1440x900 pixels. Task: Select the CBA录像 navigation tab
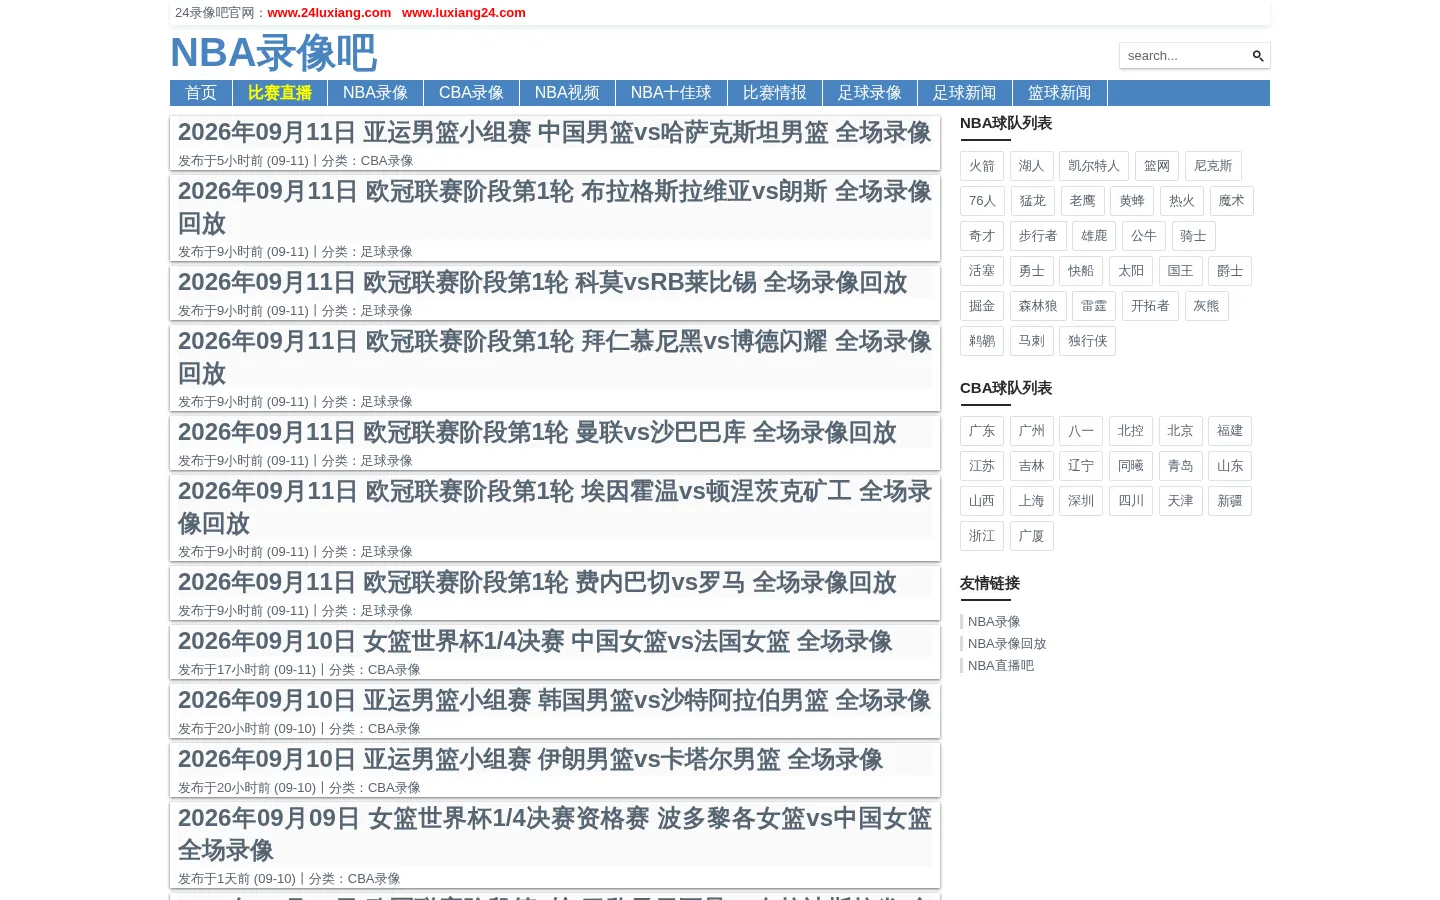471,93
